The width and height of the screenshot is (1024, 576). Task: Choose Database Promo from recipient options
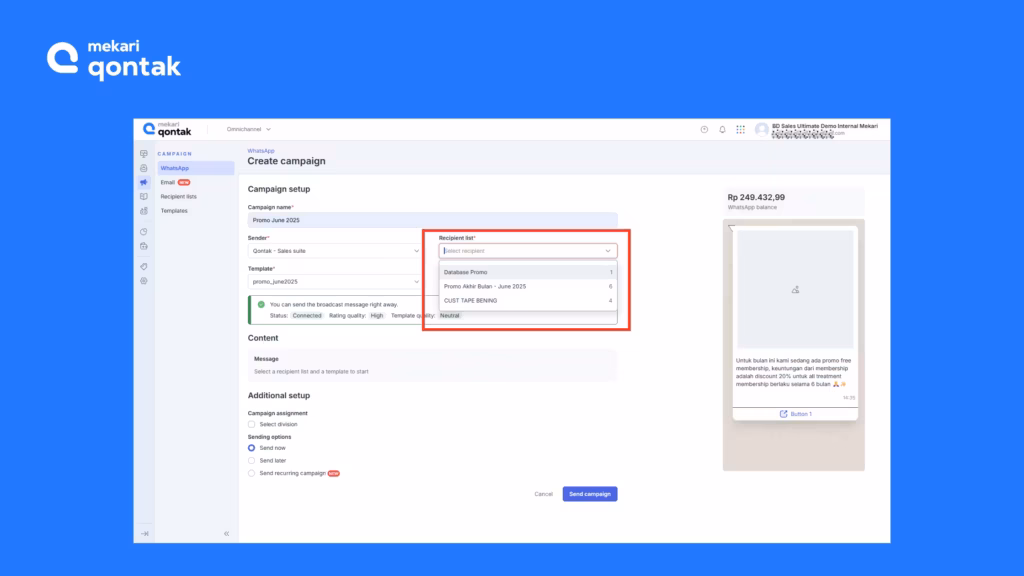tap(528, 272)
